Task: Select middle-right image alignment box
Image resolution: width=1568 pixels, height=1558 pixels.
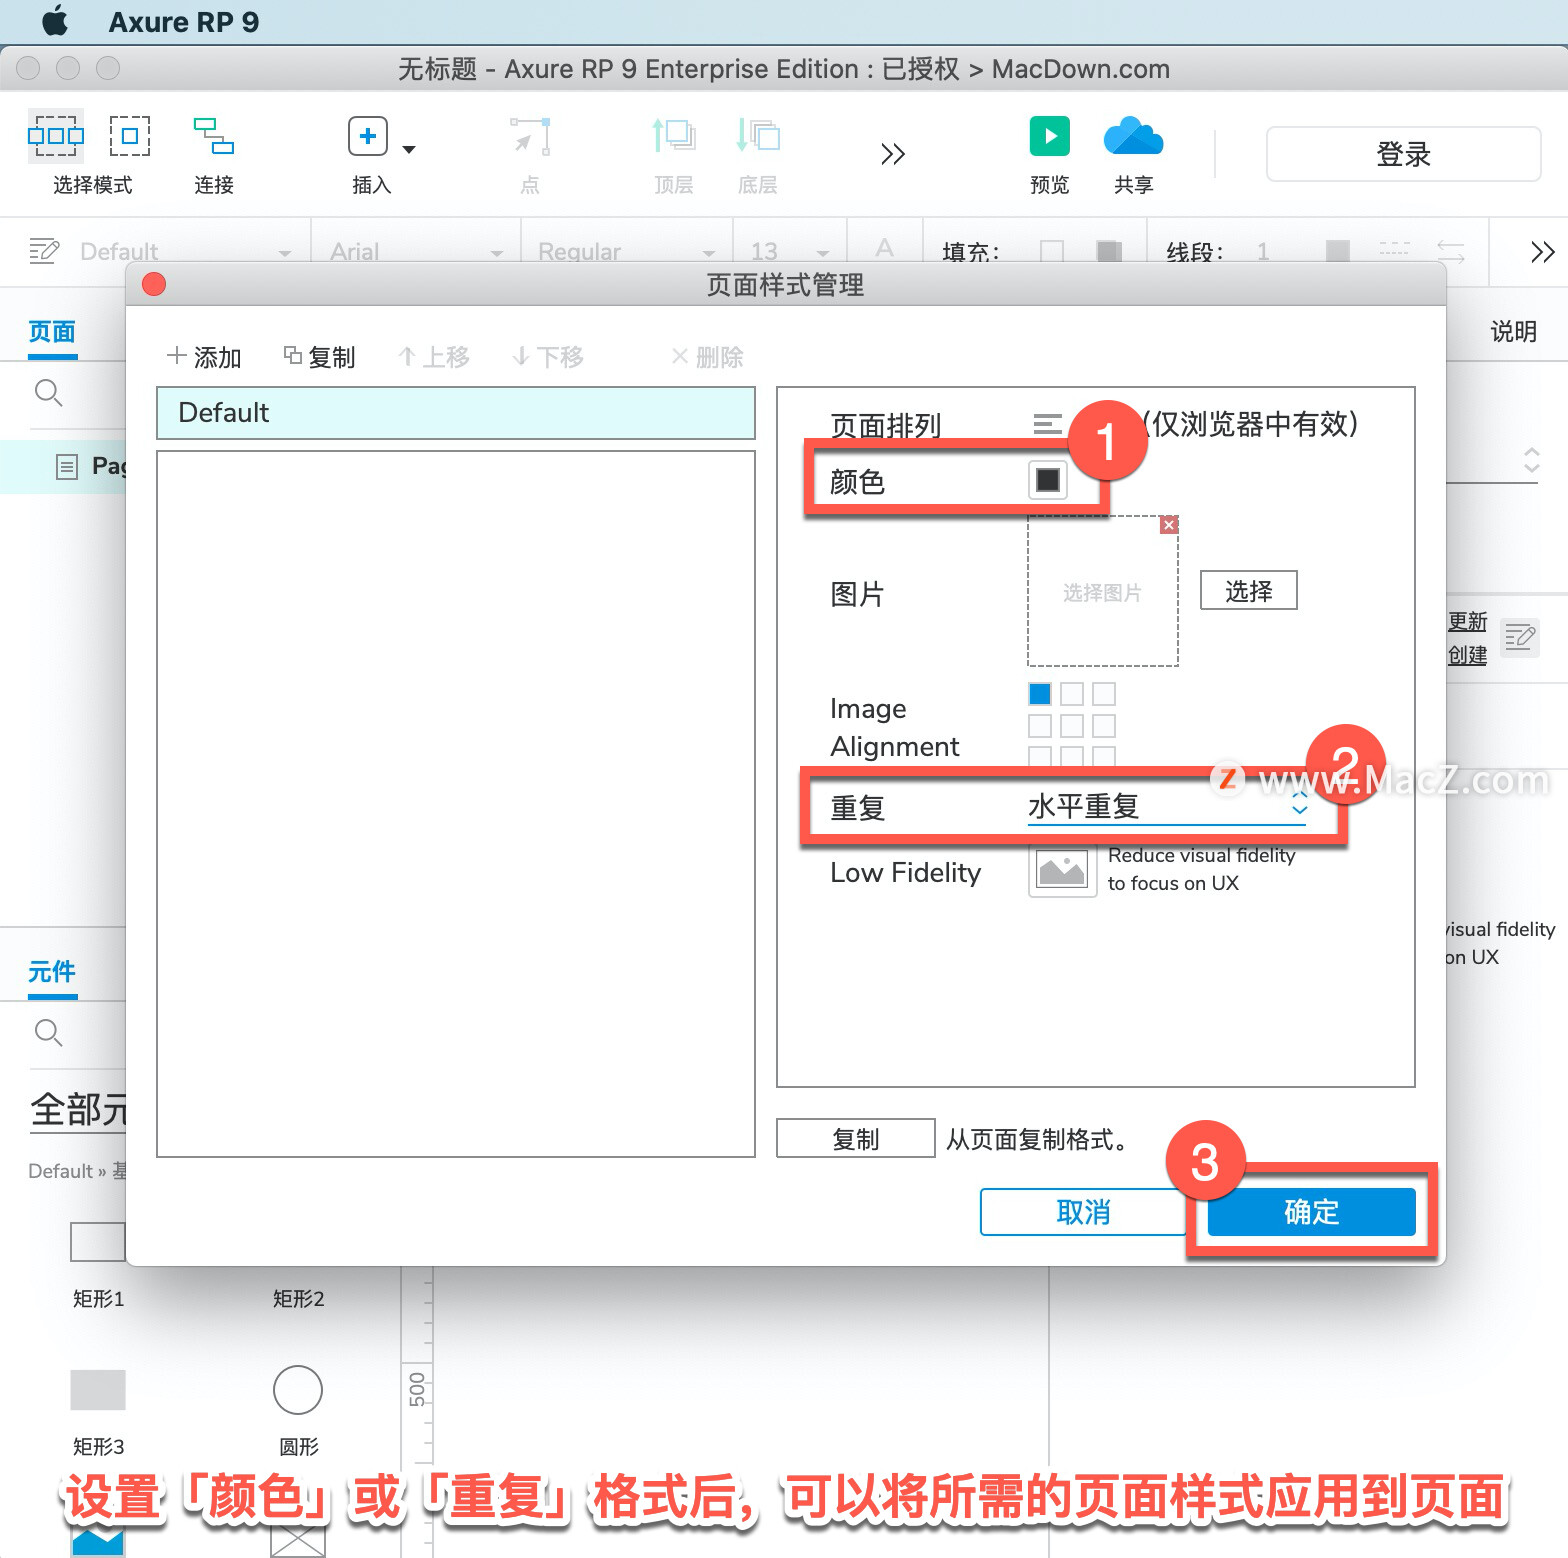Action: click(x=1104, y=725)
